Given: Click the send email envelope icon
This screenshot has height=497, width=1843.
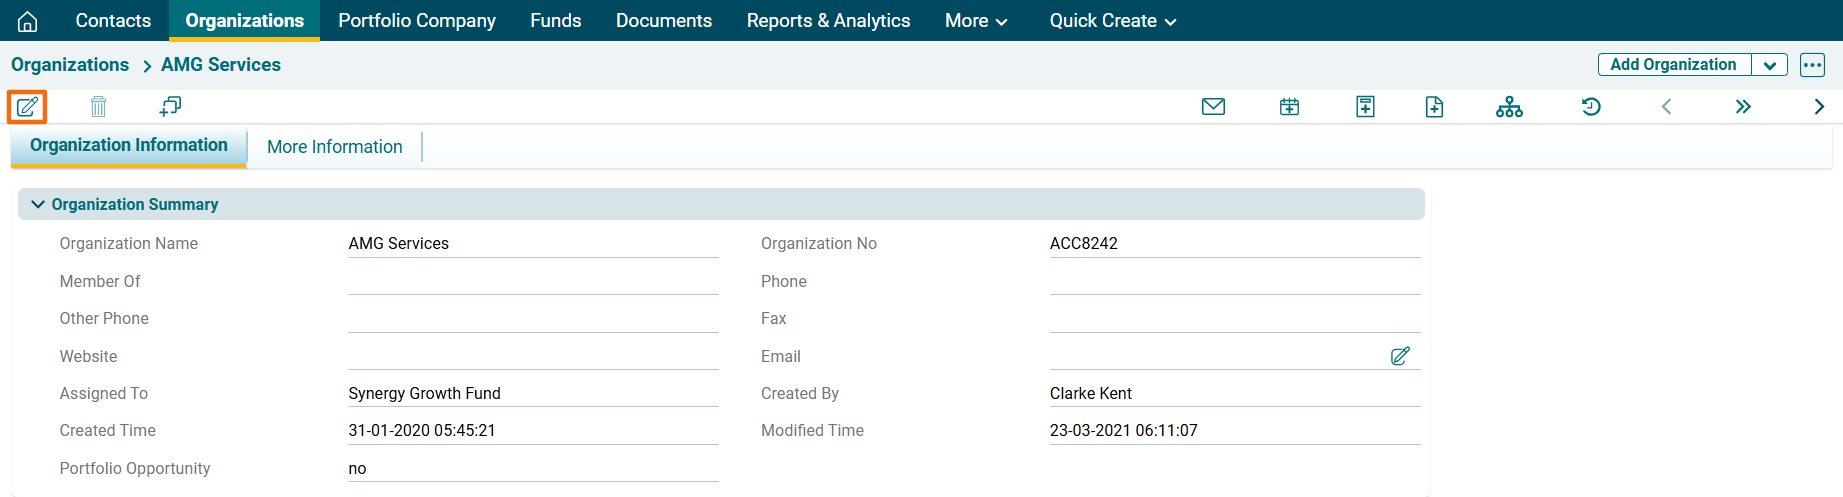Looking at the screenshot, I should [x=1213, y=106].
